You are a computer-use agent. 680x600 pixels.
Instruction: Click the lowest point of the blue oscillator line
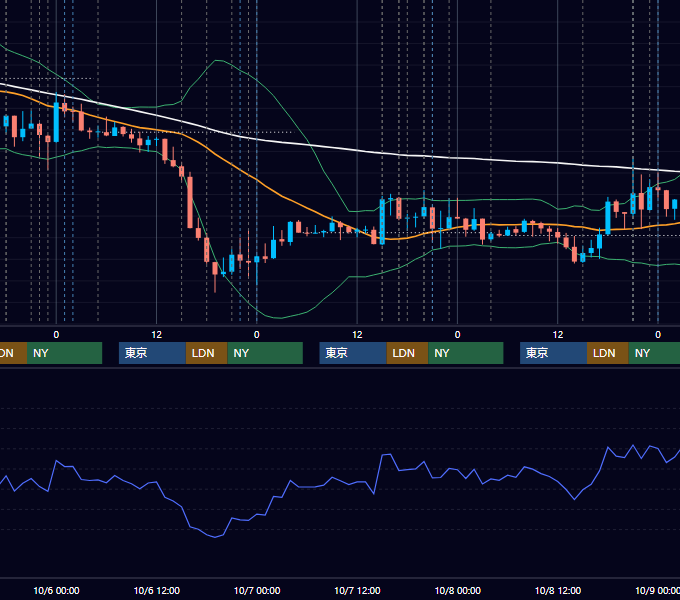pos(215,537)
